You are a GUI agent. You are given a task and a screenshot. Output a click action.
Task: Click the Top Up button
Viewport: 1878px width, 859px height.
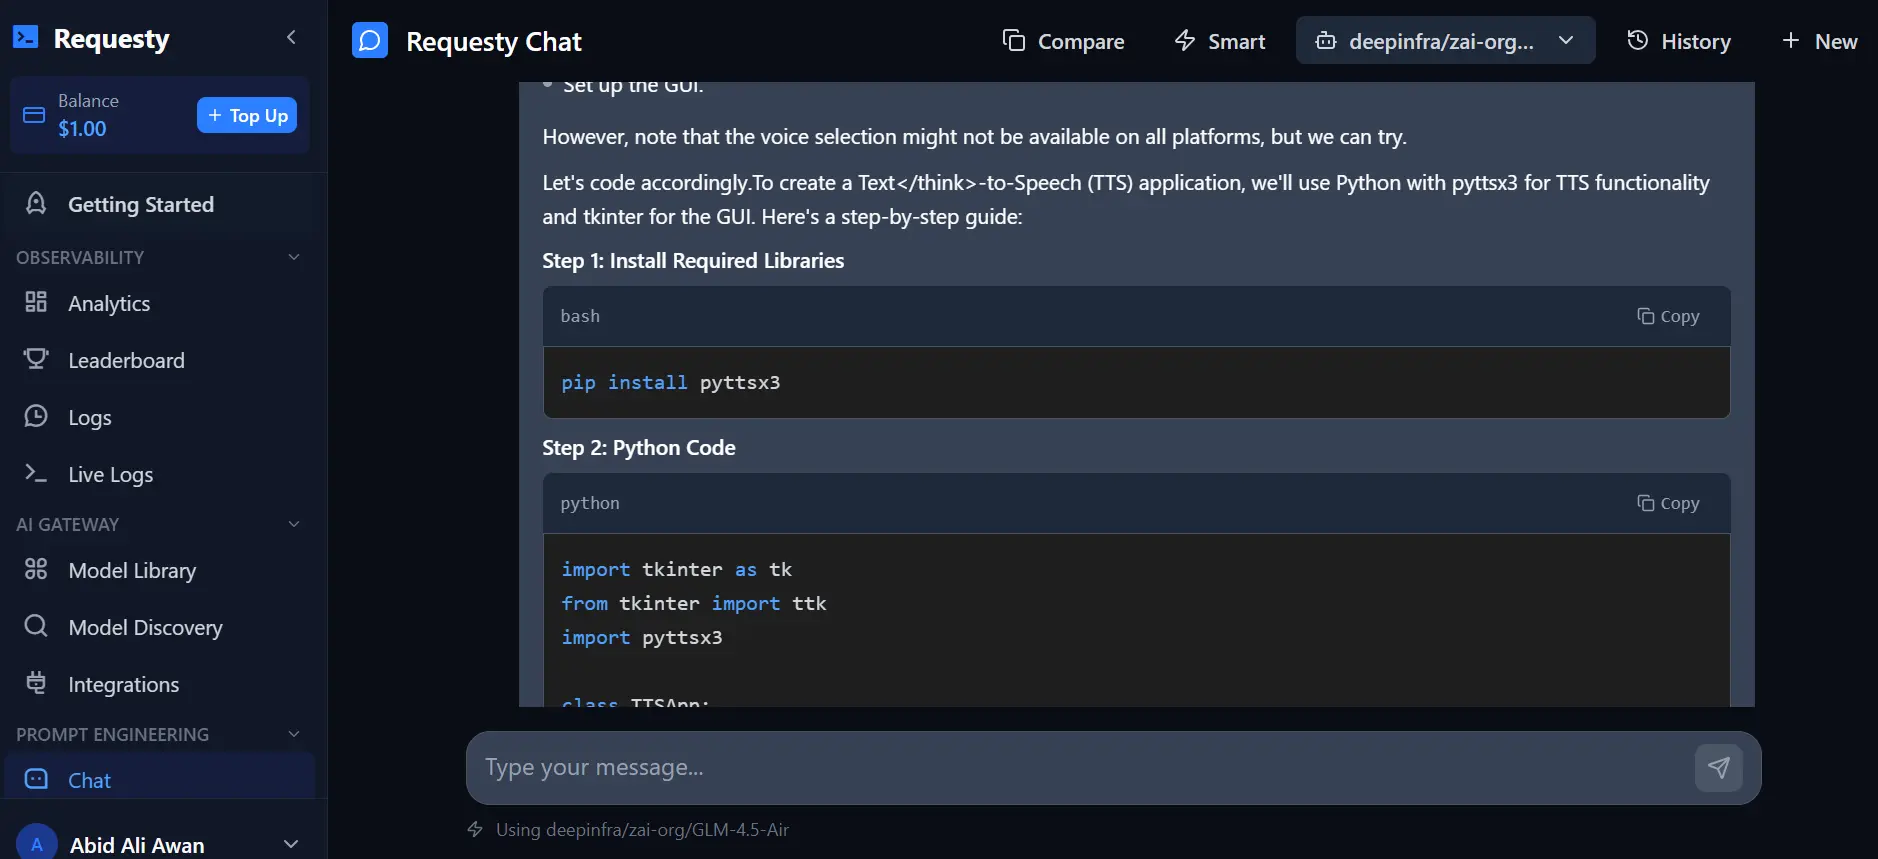247,115
